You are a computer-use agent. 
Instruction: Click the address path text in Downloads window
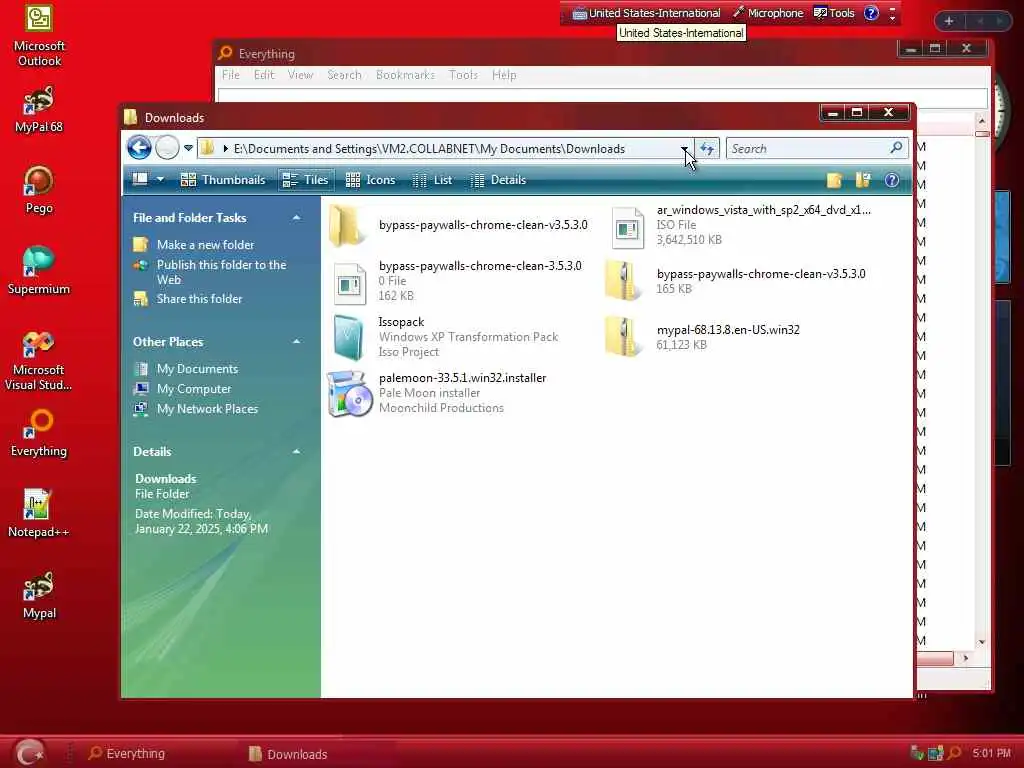[429, 149]
